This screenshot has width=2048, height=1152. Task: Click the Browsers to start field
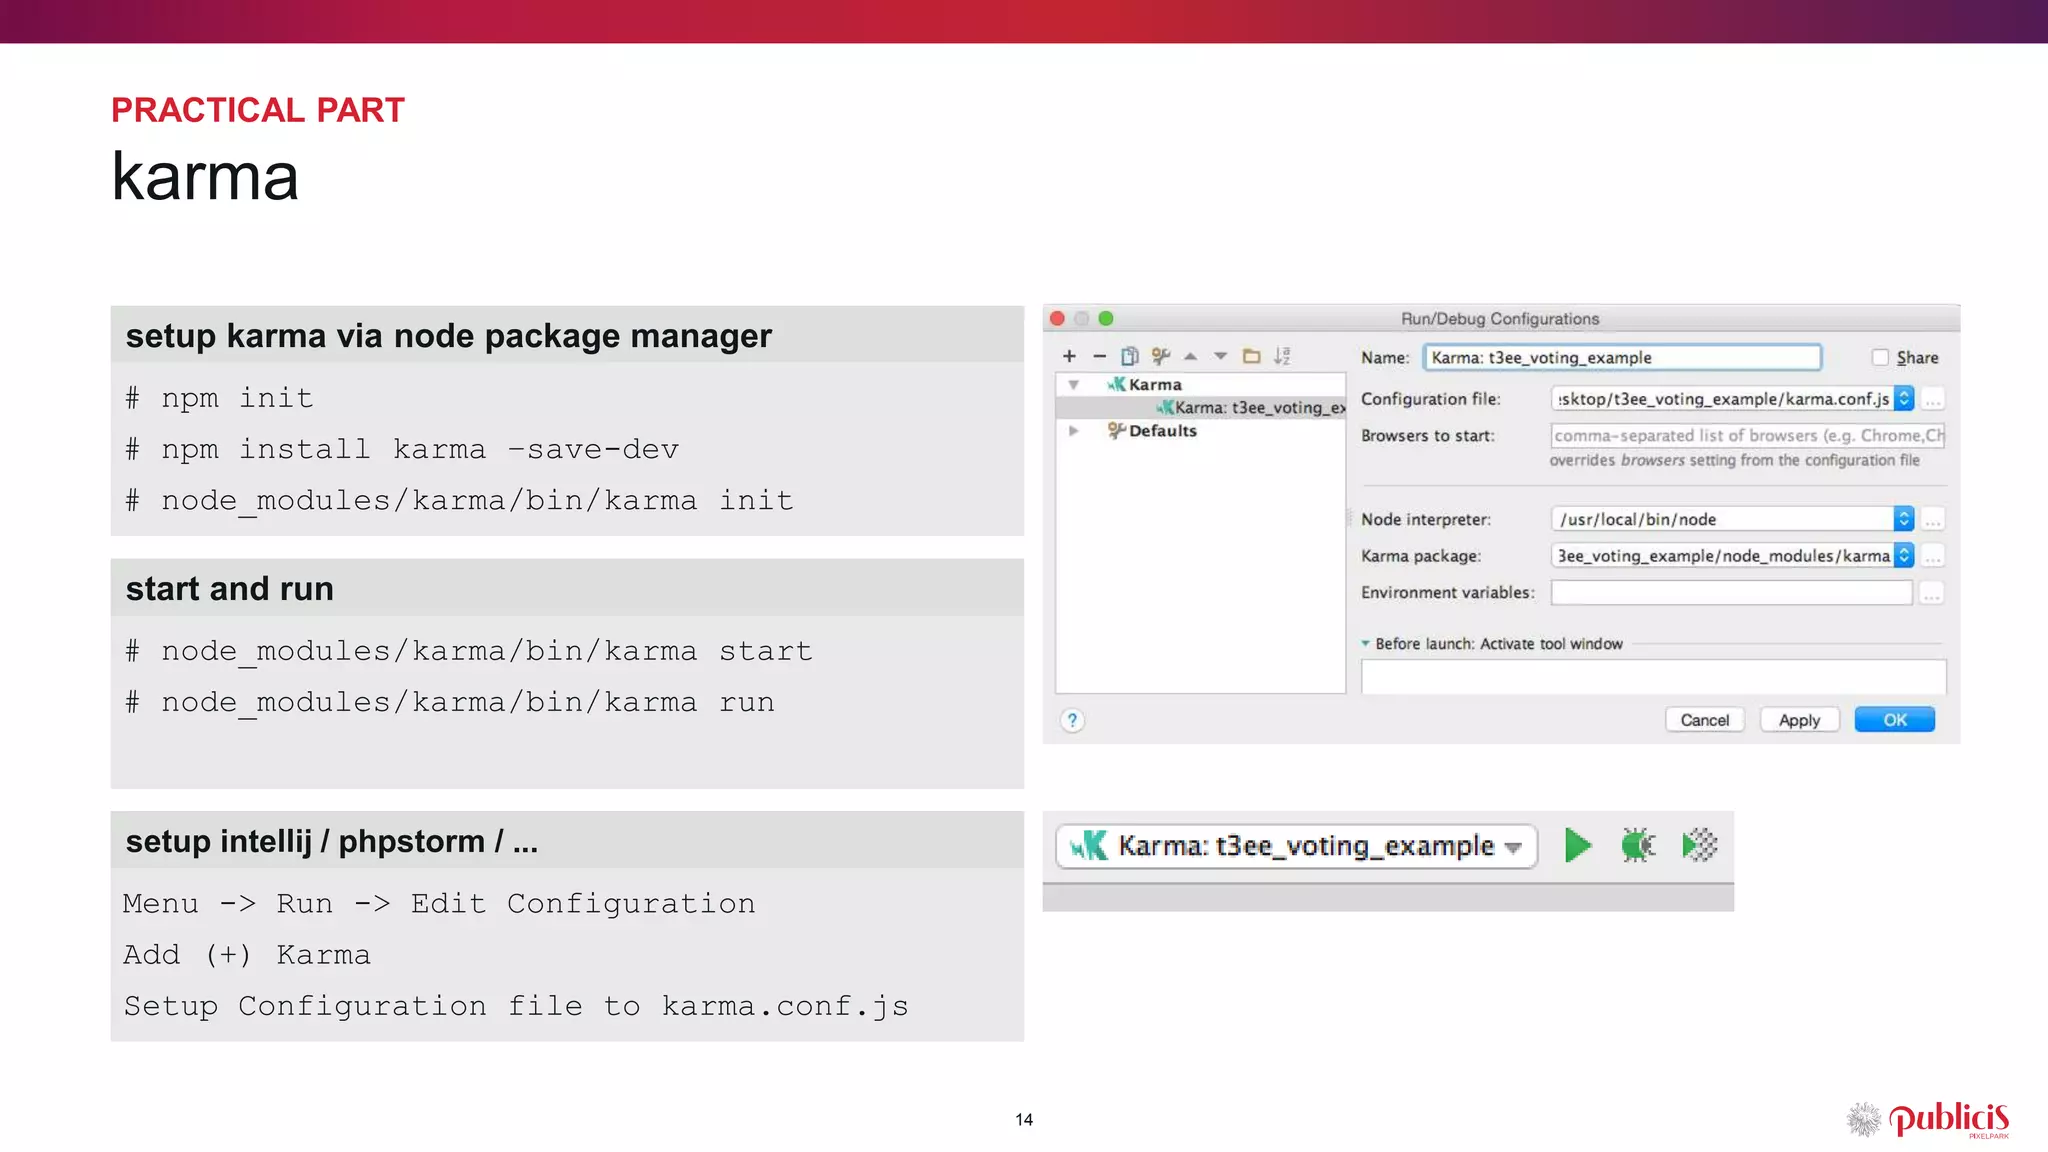click(1747, 435)
